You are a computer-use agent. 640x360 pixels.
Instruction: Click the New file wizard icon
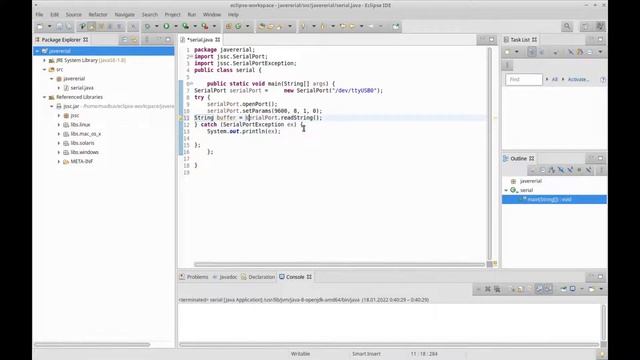[40, 27]
